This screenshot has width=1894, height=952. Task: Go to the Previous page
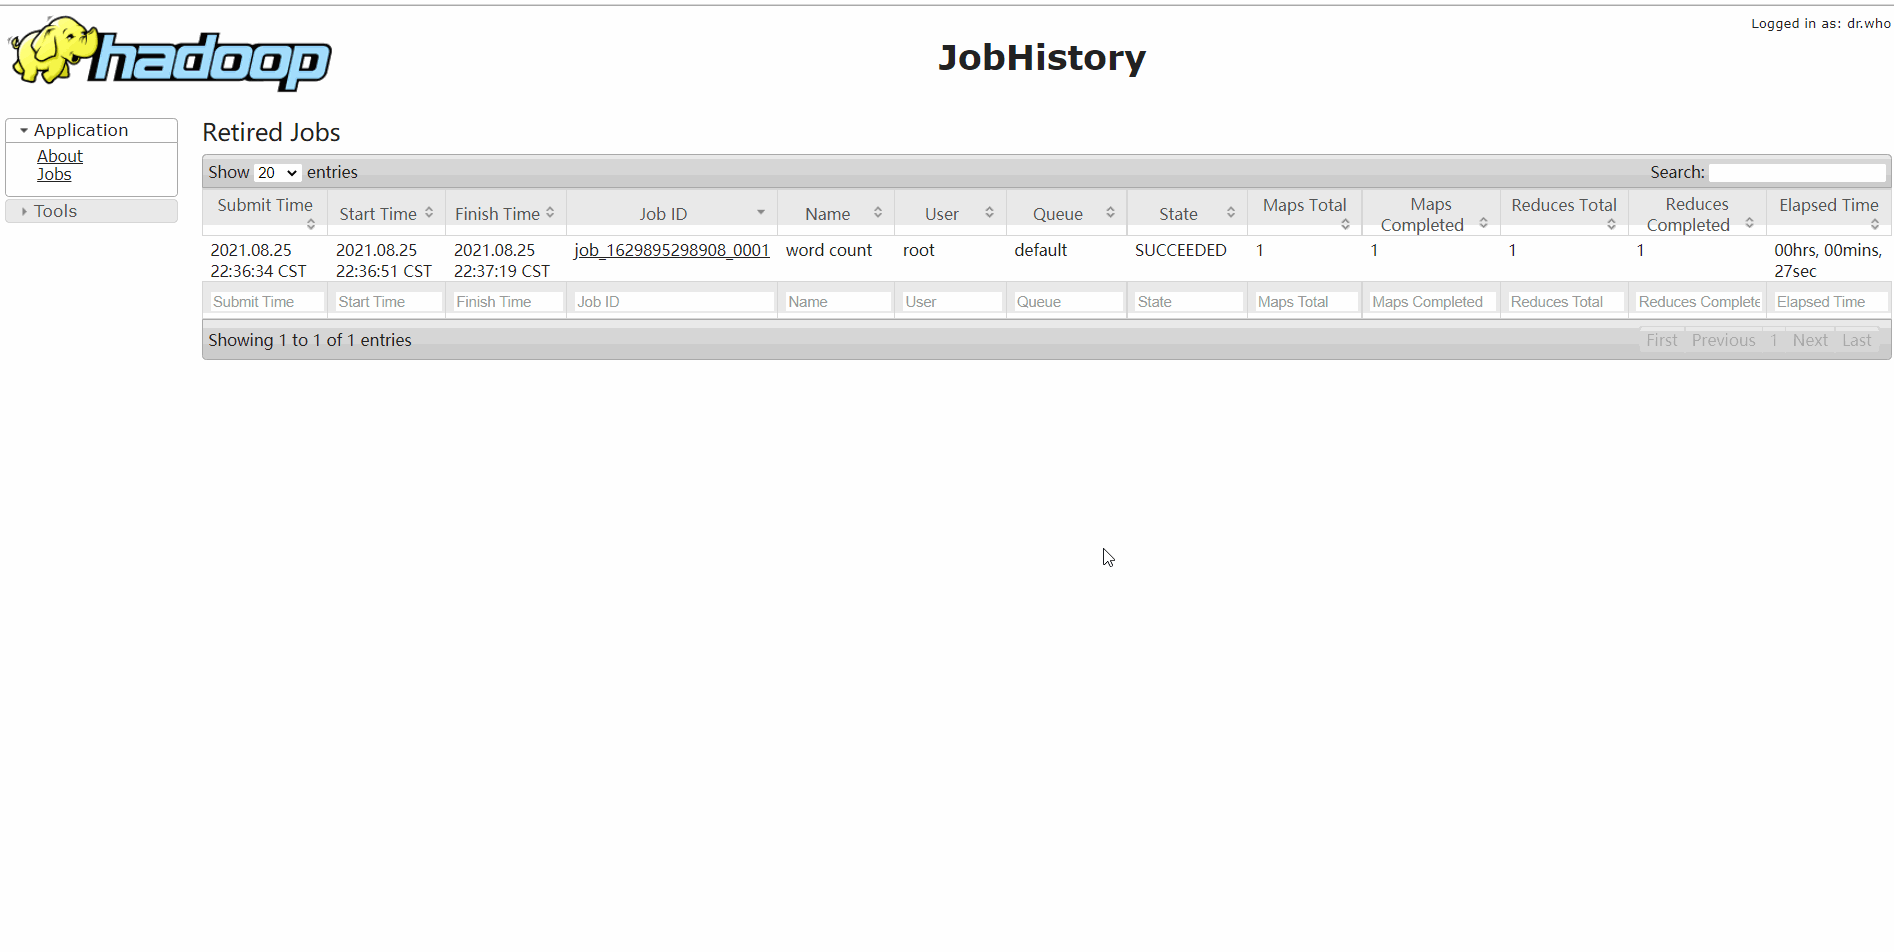(x=1723, y=340)
